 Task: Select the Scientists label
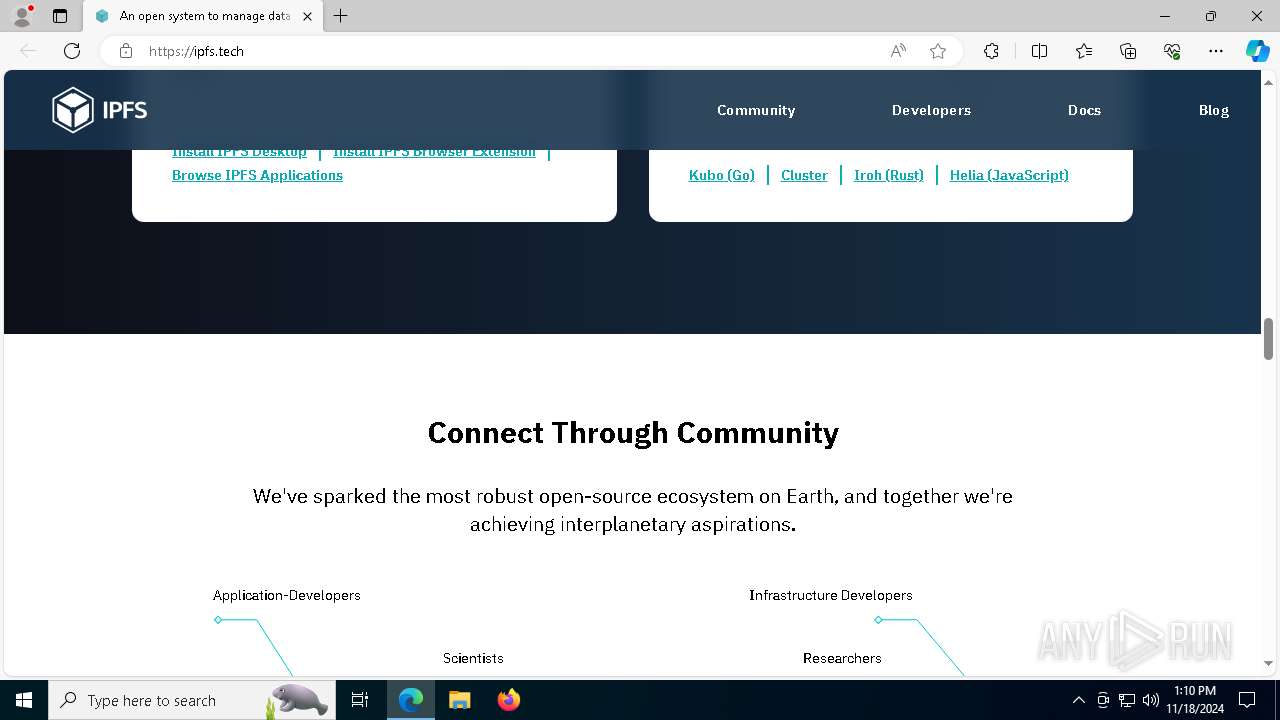[473, 658]
